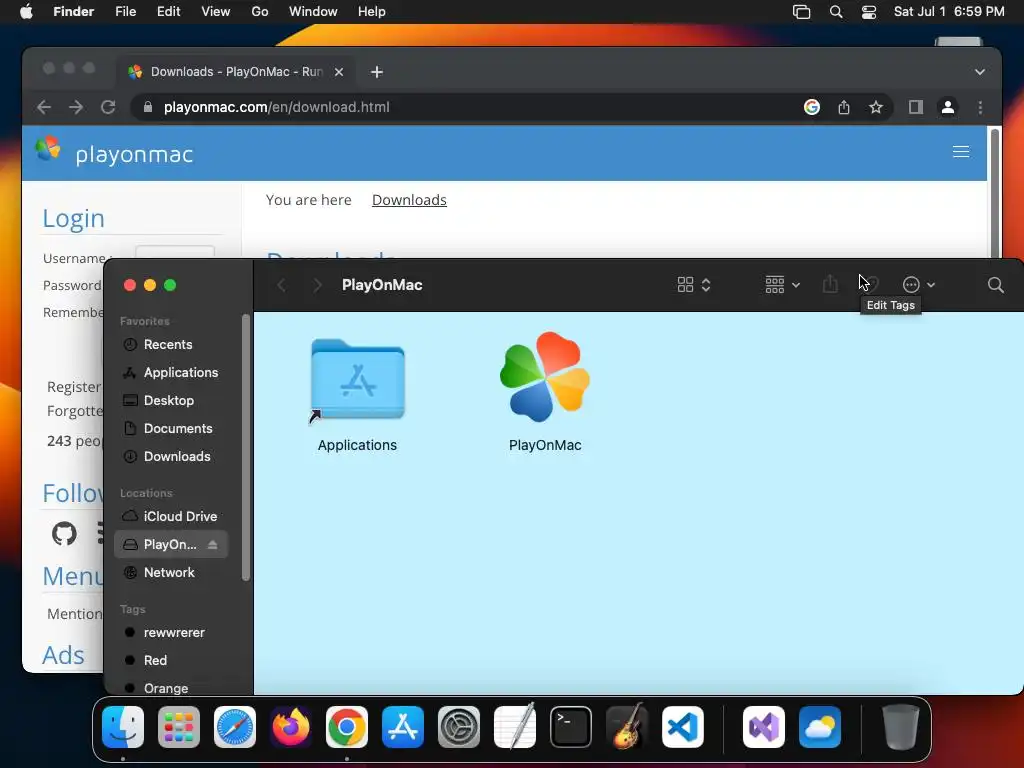1024x768 pixels.
Task: Open Chrome three-dot menu
Action: [x=980, y=107]
